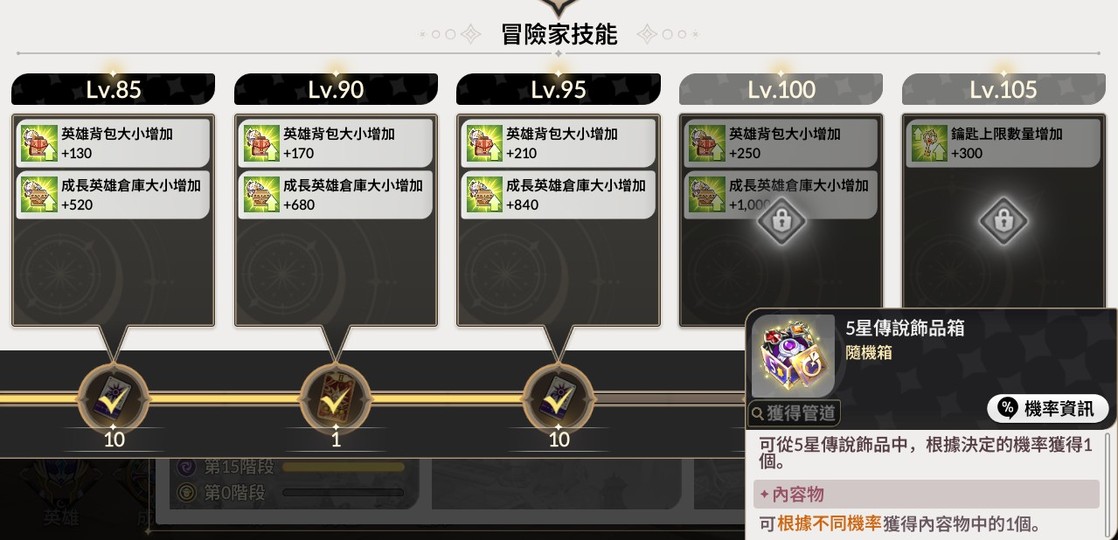This screenshot has width=1118, height=540.
Task: Click the Lv.95 reward node with checkmark
Action: 558,398
